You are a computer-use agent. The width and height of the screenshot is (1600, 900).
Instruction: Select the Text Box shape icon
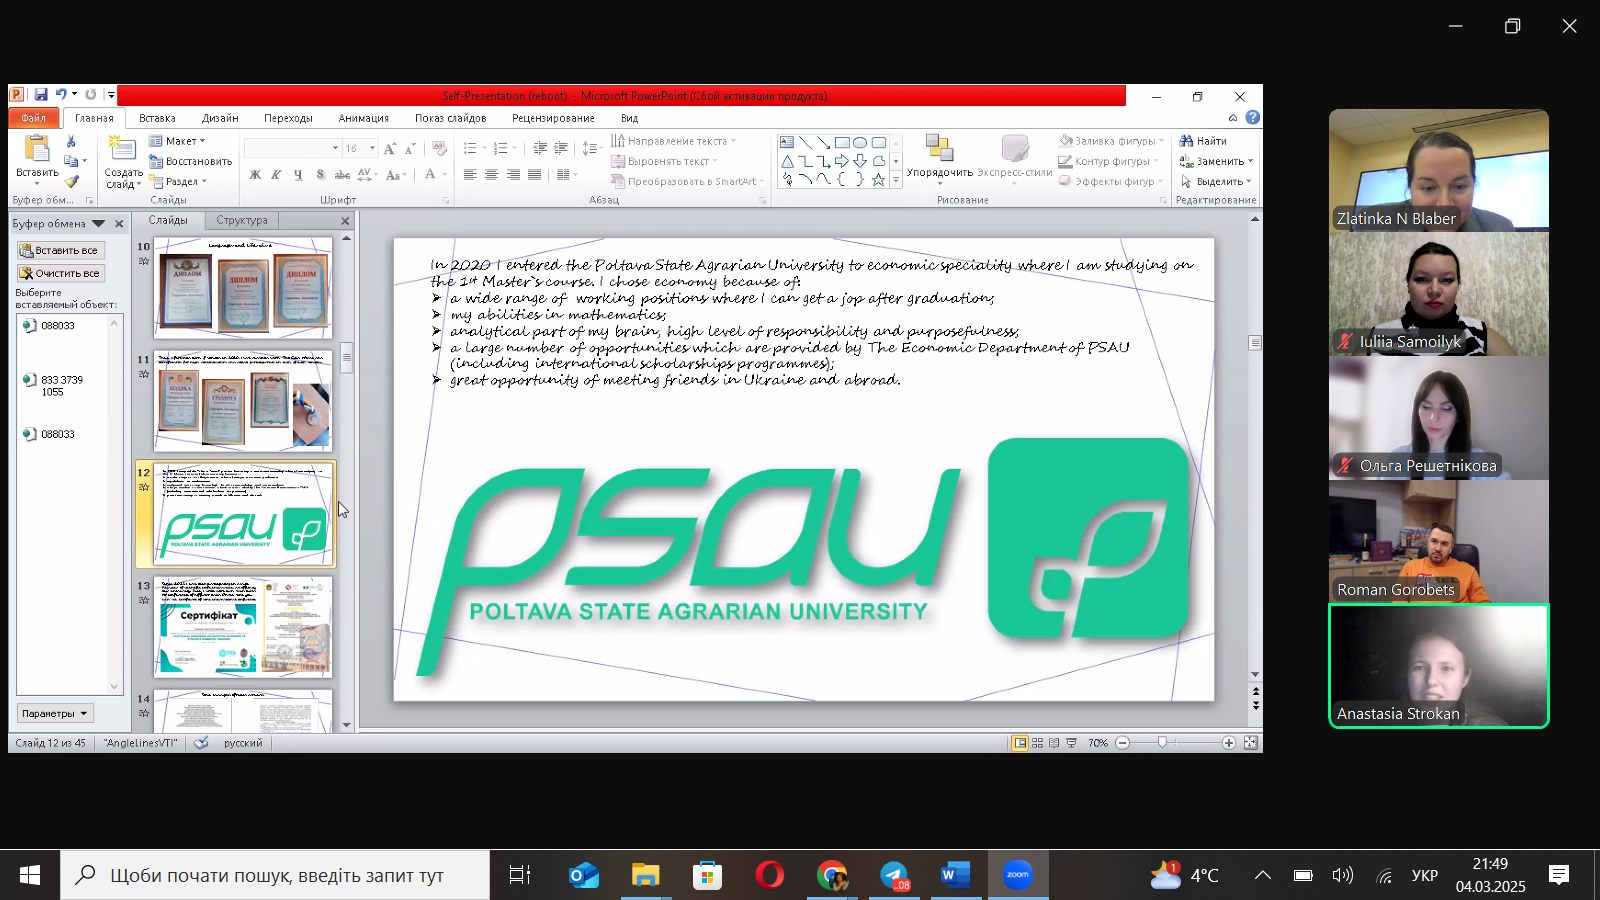[x=787, y=142]
